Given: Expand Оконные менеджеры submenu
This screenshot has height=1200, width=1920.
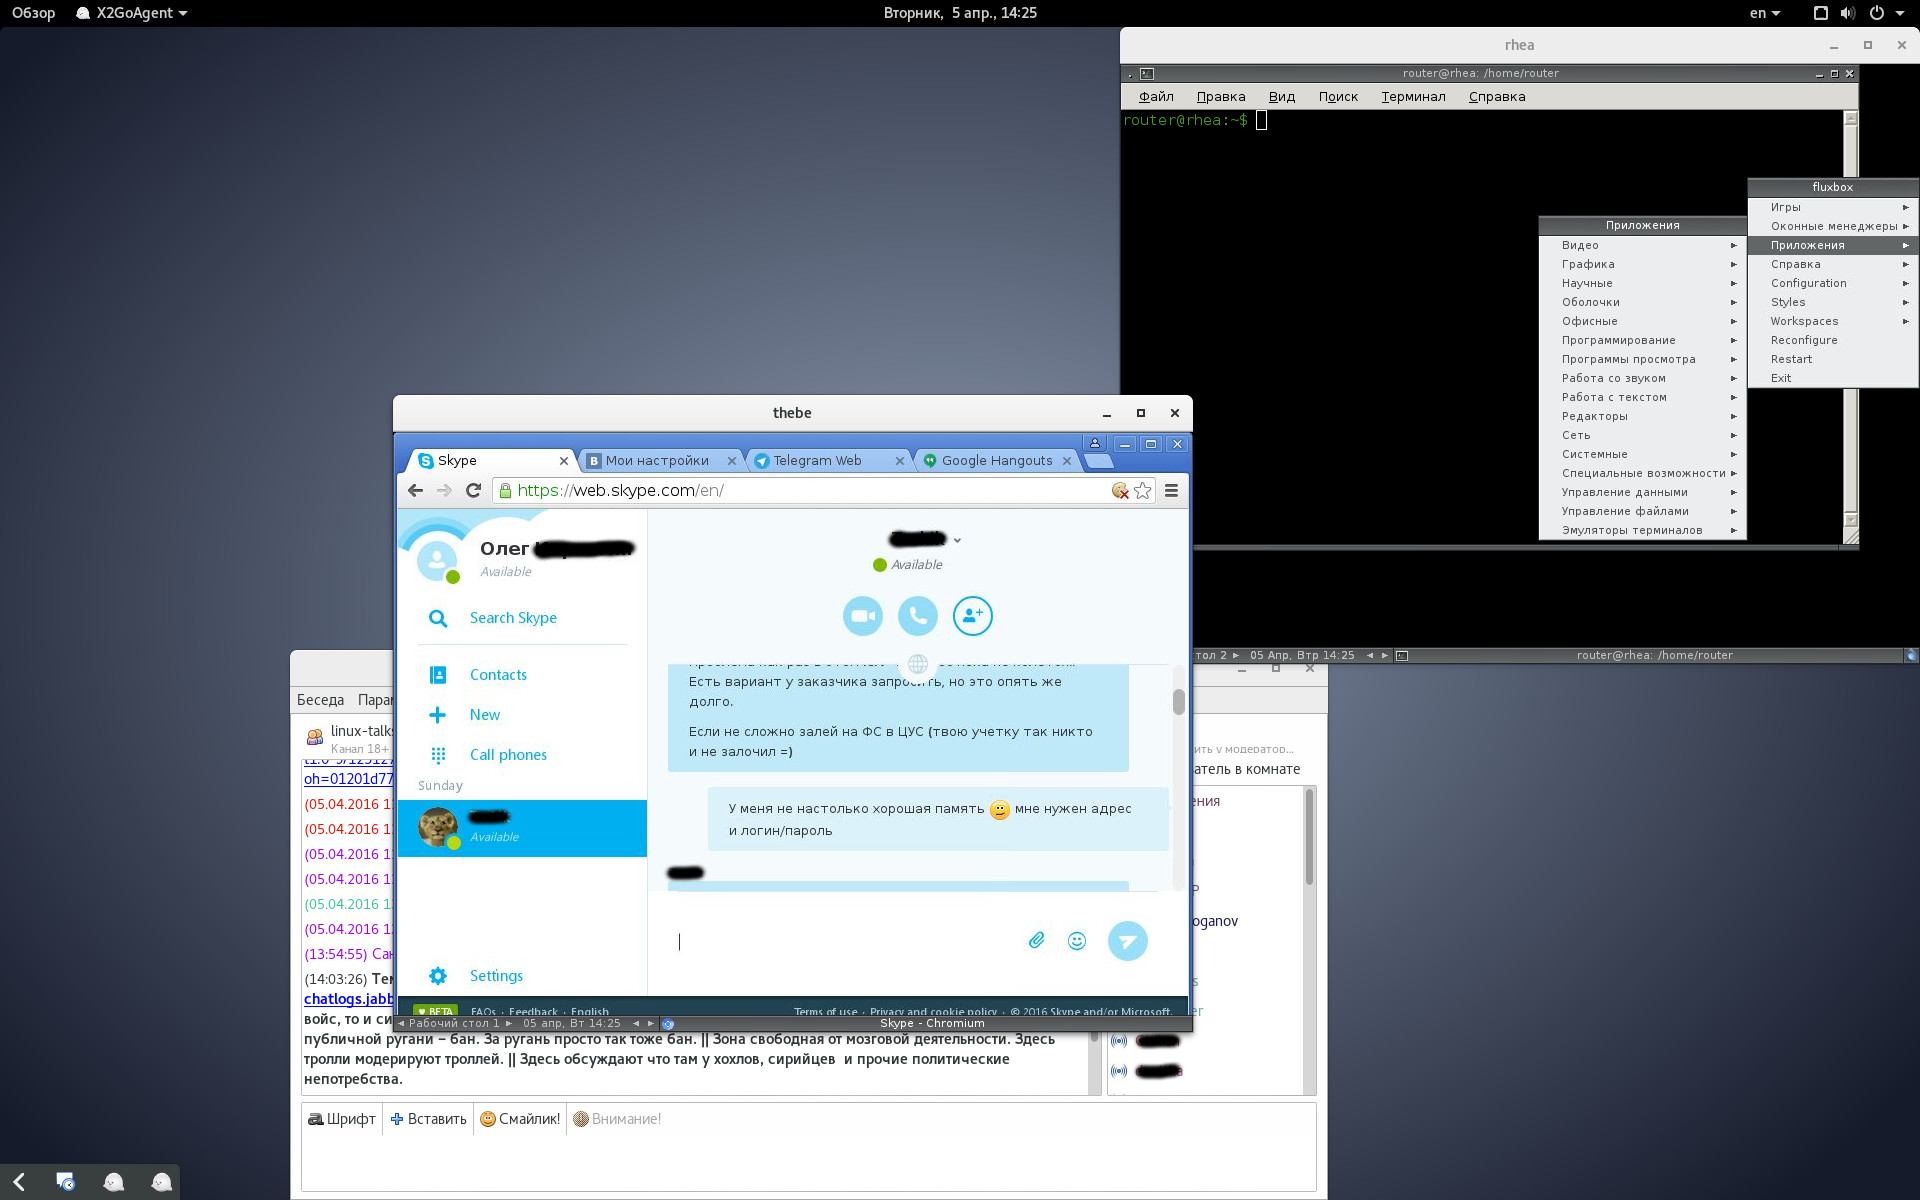Looking at the screenshot, I should (1833, 226).
